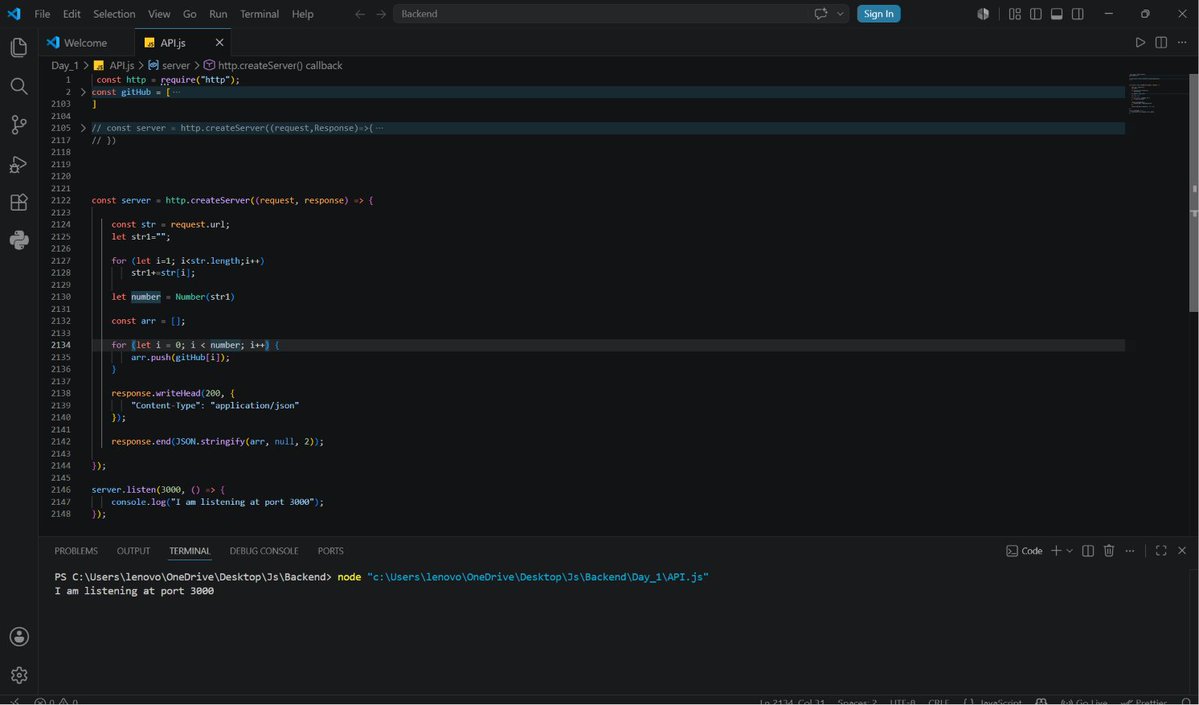
Task: Open the chat dropdown chevron
Action: [840, 14]
